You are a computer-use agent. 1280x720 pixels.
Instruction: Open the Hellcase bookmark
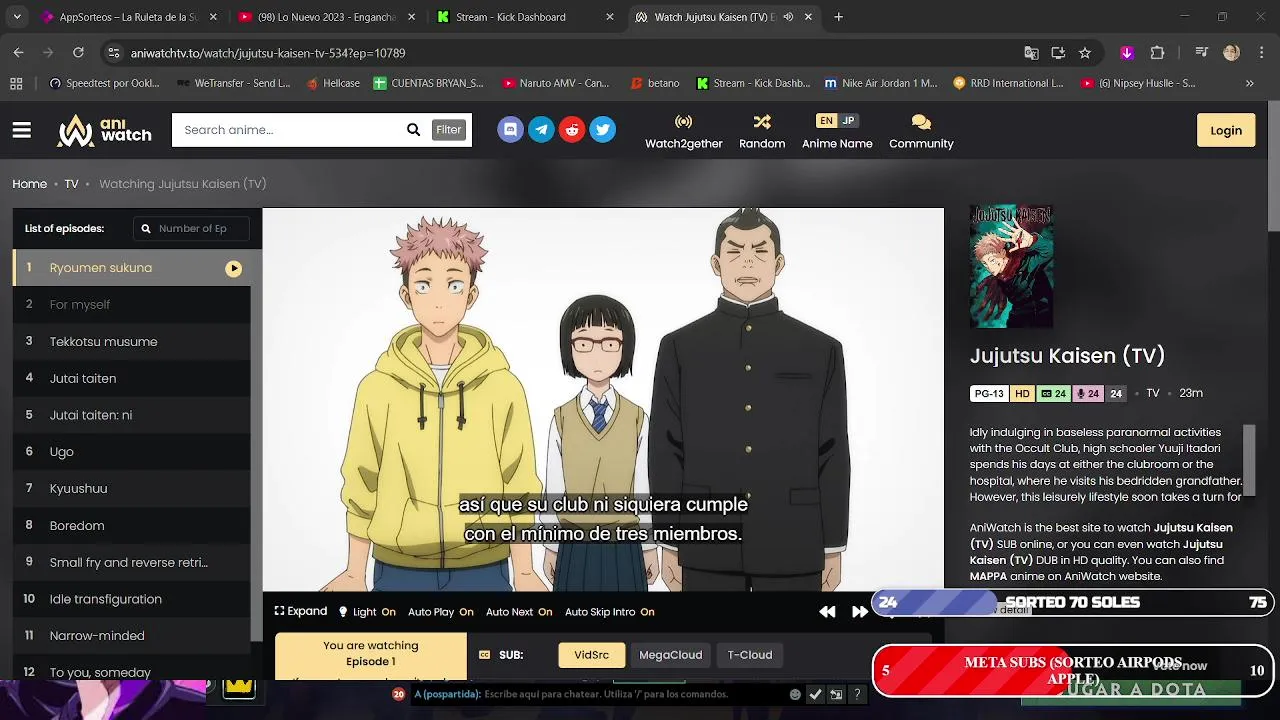(332, 83)
